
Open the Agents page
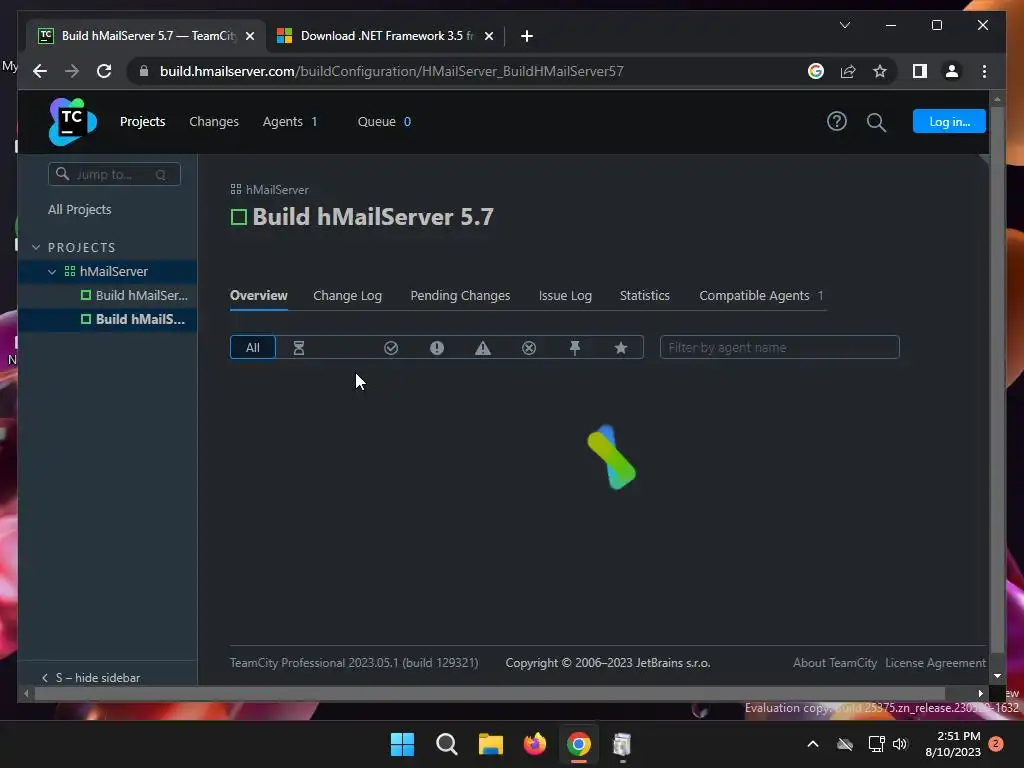[x=289, y=121]
